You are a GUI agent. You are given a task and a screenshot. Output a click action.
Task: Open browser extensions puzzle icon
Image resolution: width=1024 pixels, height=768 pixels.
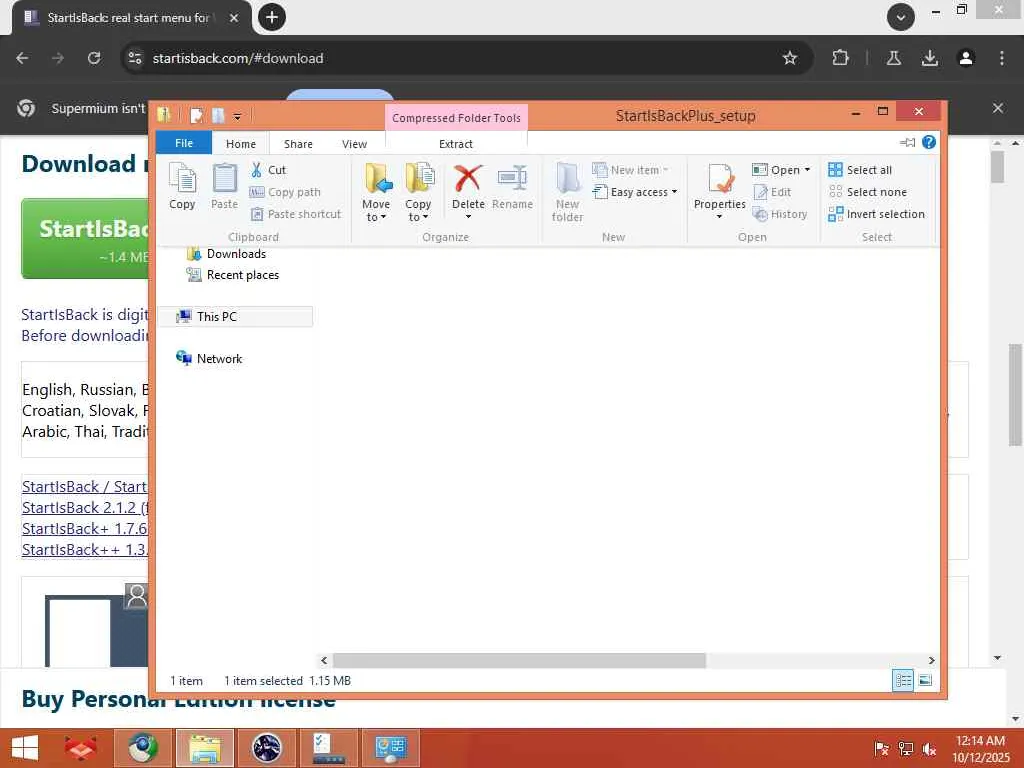[x=840, y=58]
